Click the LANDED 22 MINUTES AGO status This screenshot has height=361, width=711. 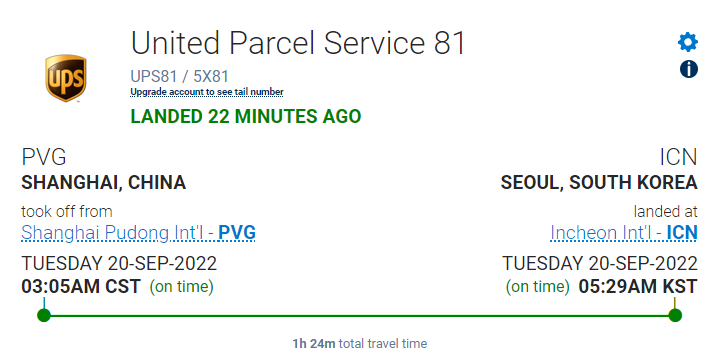(x=246, y=117)
